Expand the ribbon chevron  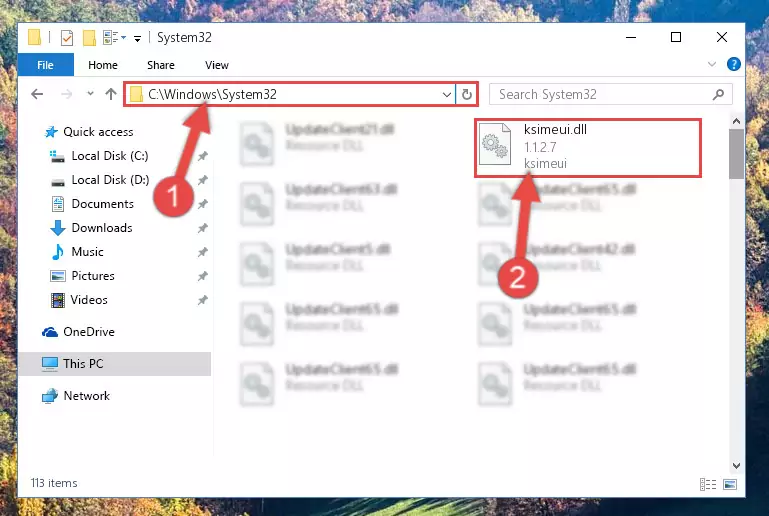(x=712, y=64)
